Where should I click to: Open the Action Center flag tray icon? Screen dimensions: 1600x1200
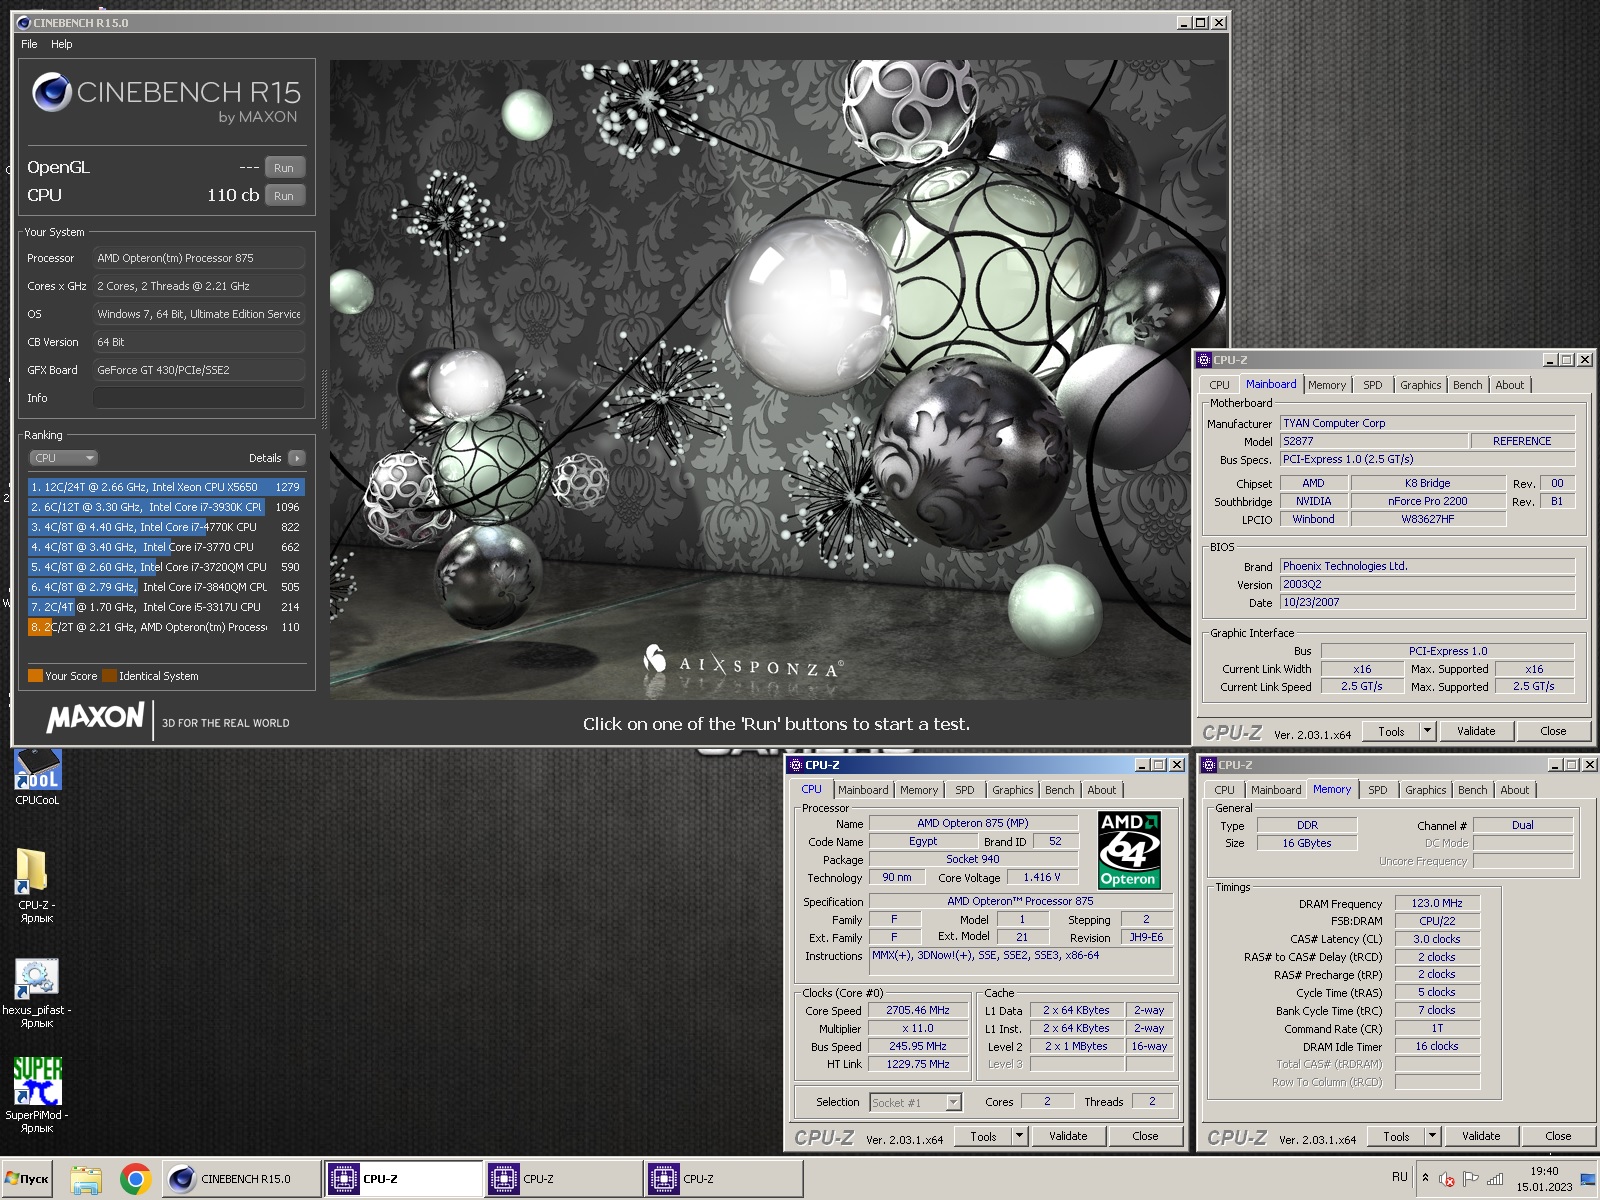click(x=1470, y=1179)
